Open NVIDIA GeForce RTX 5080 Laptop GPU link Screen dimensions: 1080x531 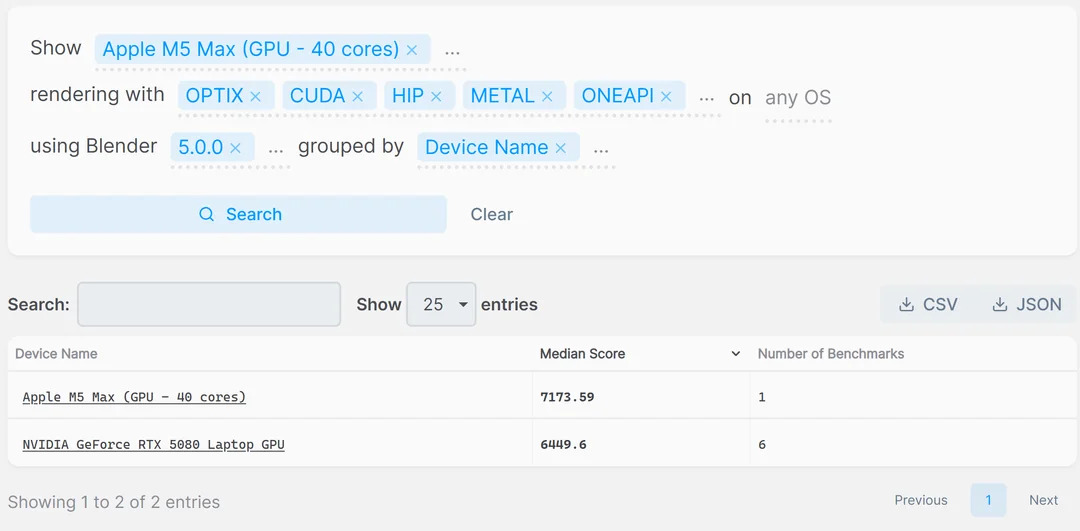[x=154, y=444]
